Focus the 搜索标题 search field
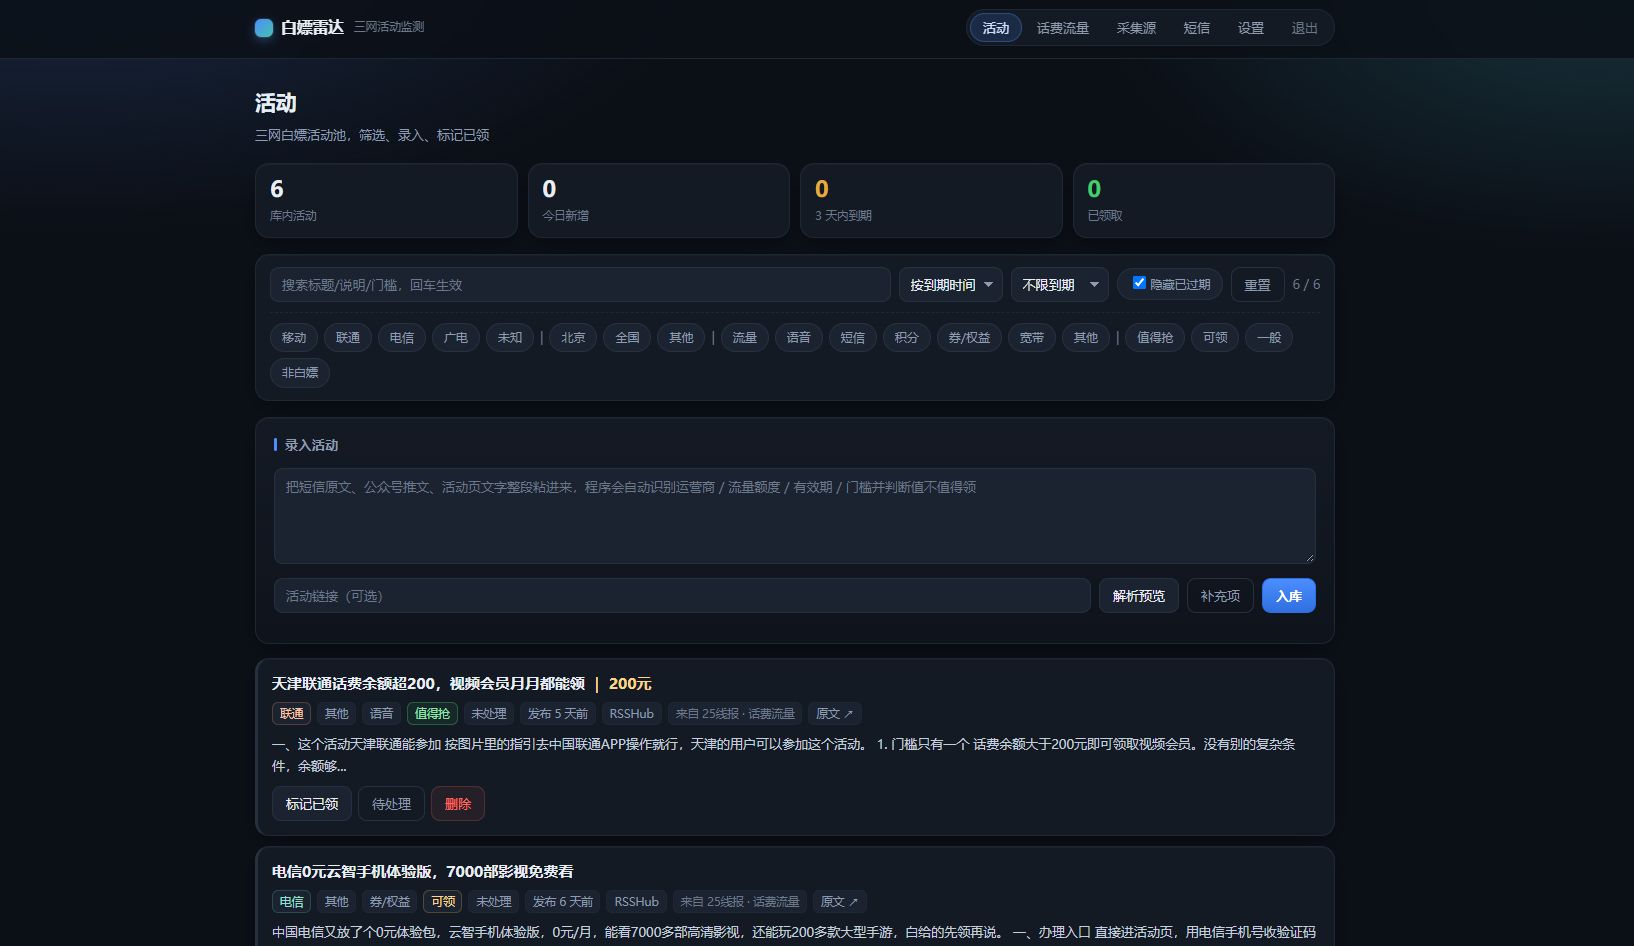Screen dimensions: 1634x946 tap(580, 285)
